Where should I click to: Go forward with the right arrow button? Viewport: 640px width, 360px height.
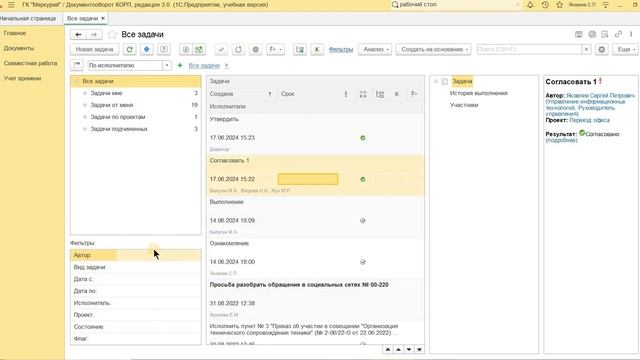94,35
